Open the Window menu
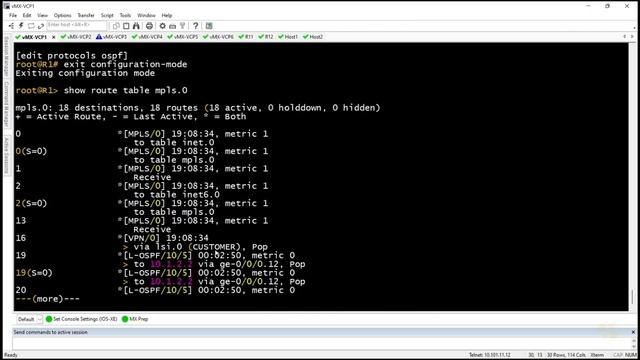 pos(146,15)
